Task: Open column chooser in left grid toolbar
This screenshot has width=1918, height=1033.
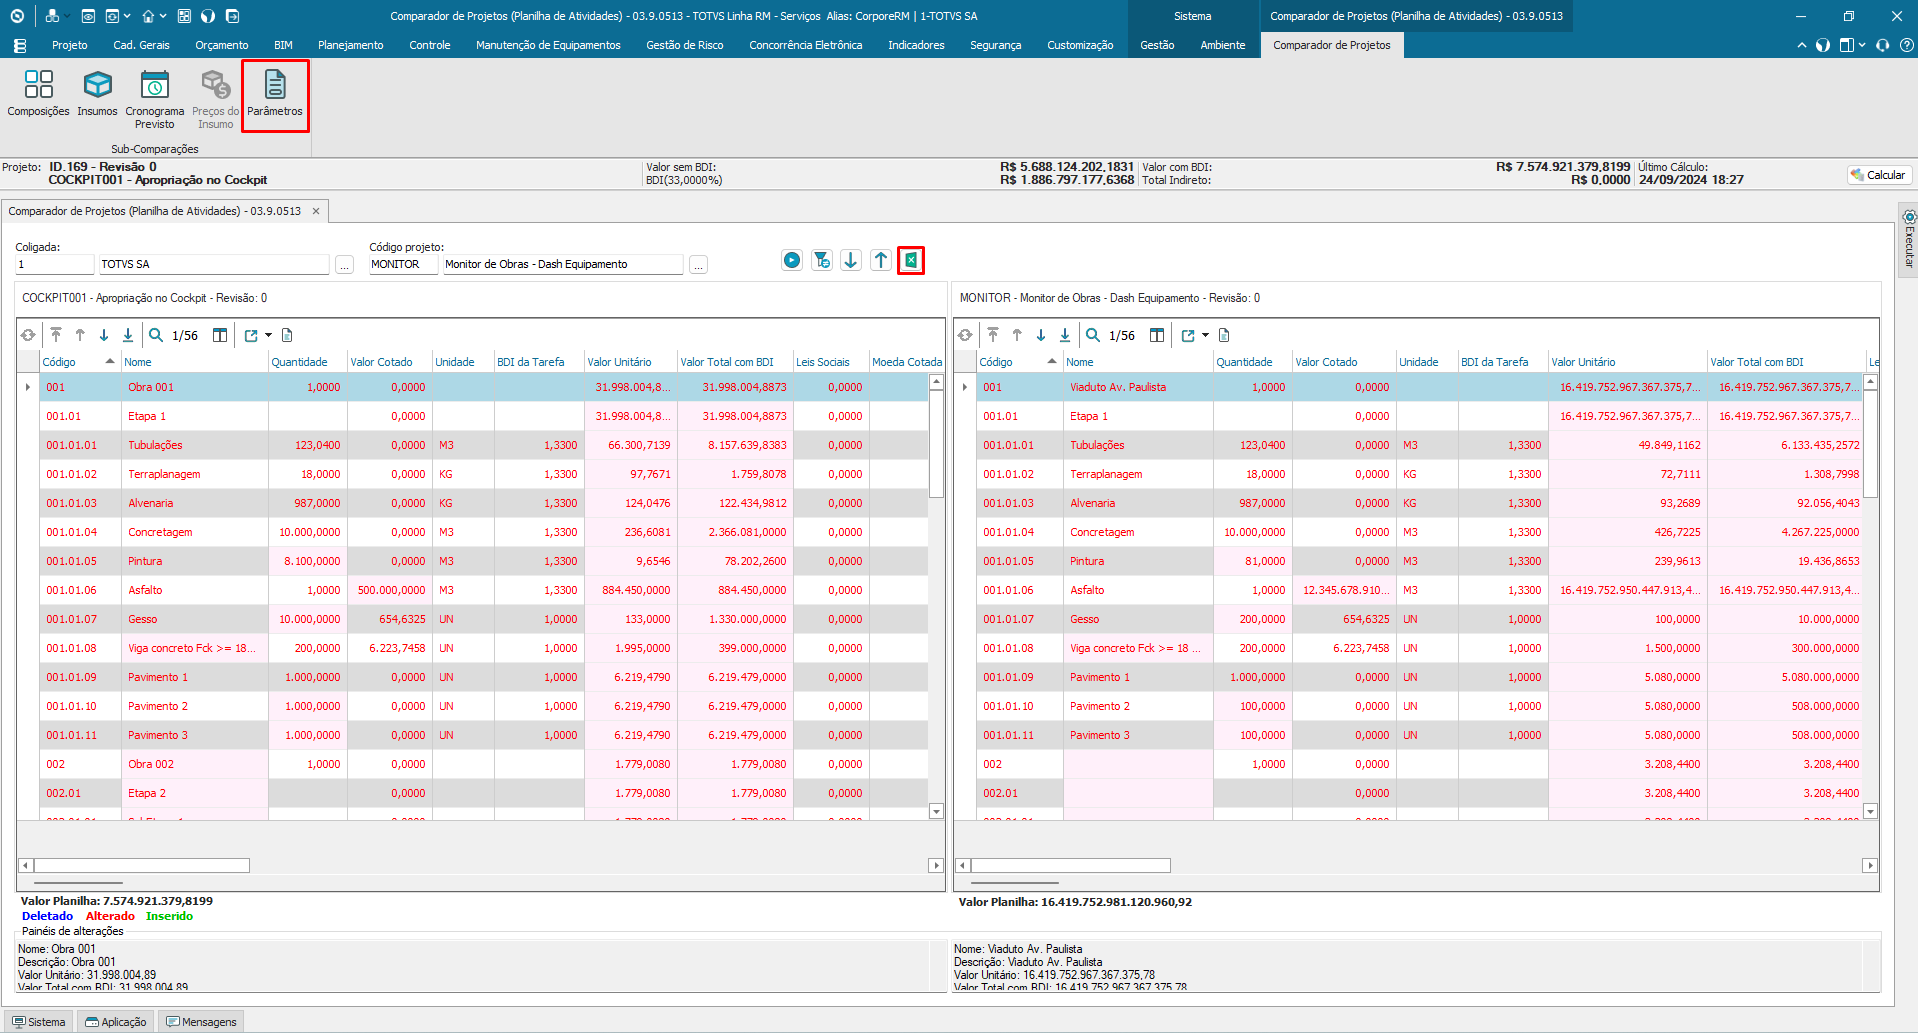Action: pos(220,335)
